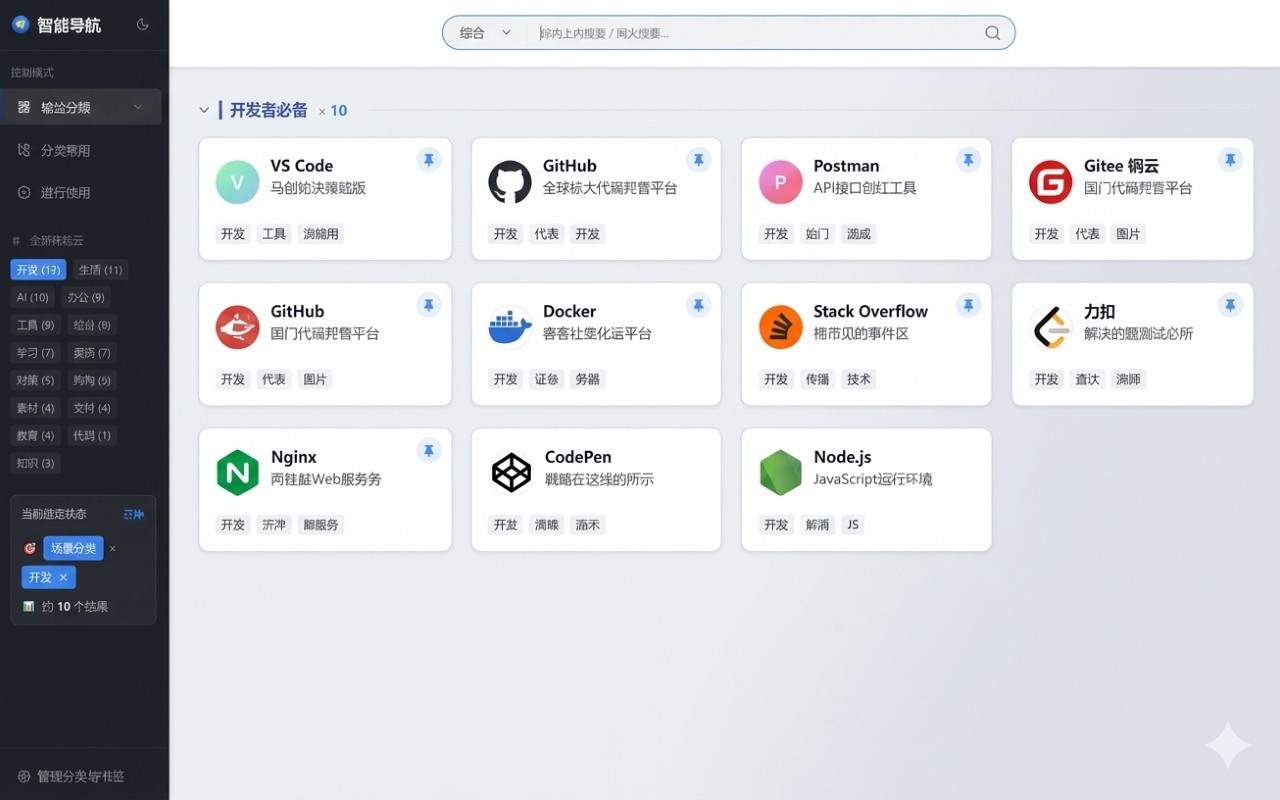The height and width of the screenshot is (800, 1280).
Task: Toggle the pin on the Nginx card
Action: [x=429, y=451]
